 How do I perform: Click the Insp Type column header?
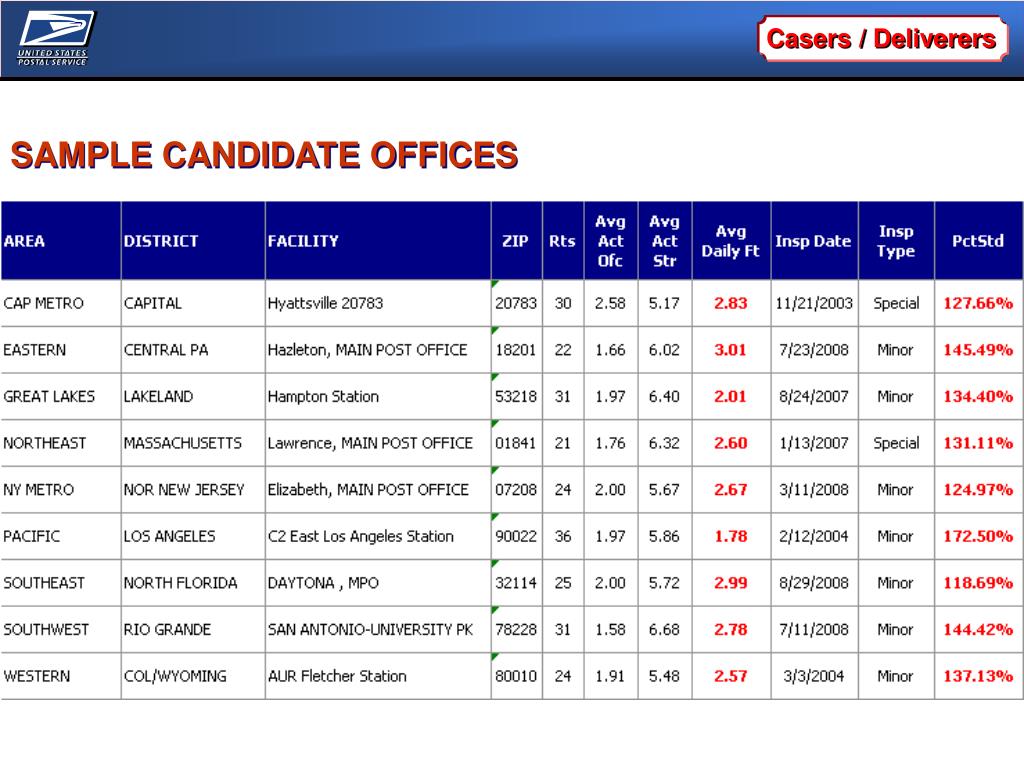(x=896, y=241)
